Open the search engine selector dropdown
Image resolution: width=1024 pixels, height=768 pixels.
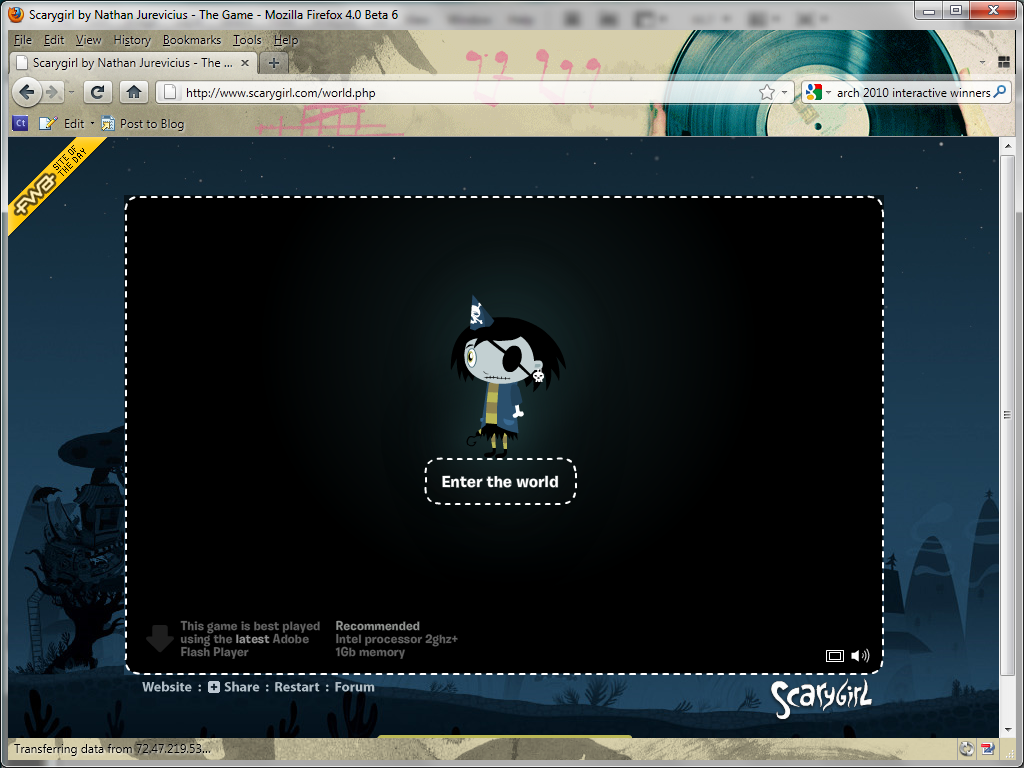pyautogui.click(x=828, y=93)
